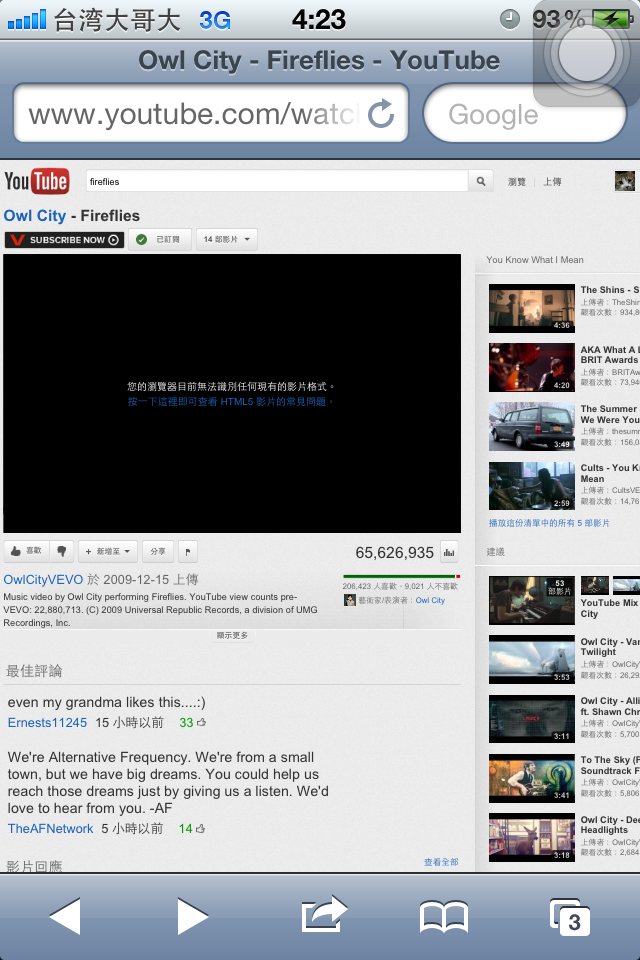Go forward with Safari forward arrow
This screenshot has height=960, width=640.
(192, 916)
